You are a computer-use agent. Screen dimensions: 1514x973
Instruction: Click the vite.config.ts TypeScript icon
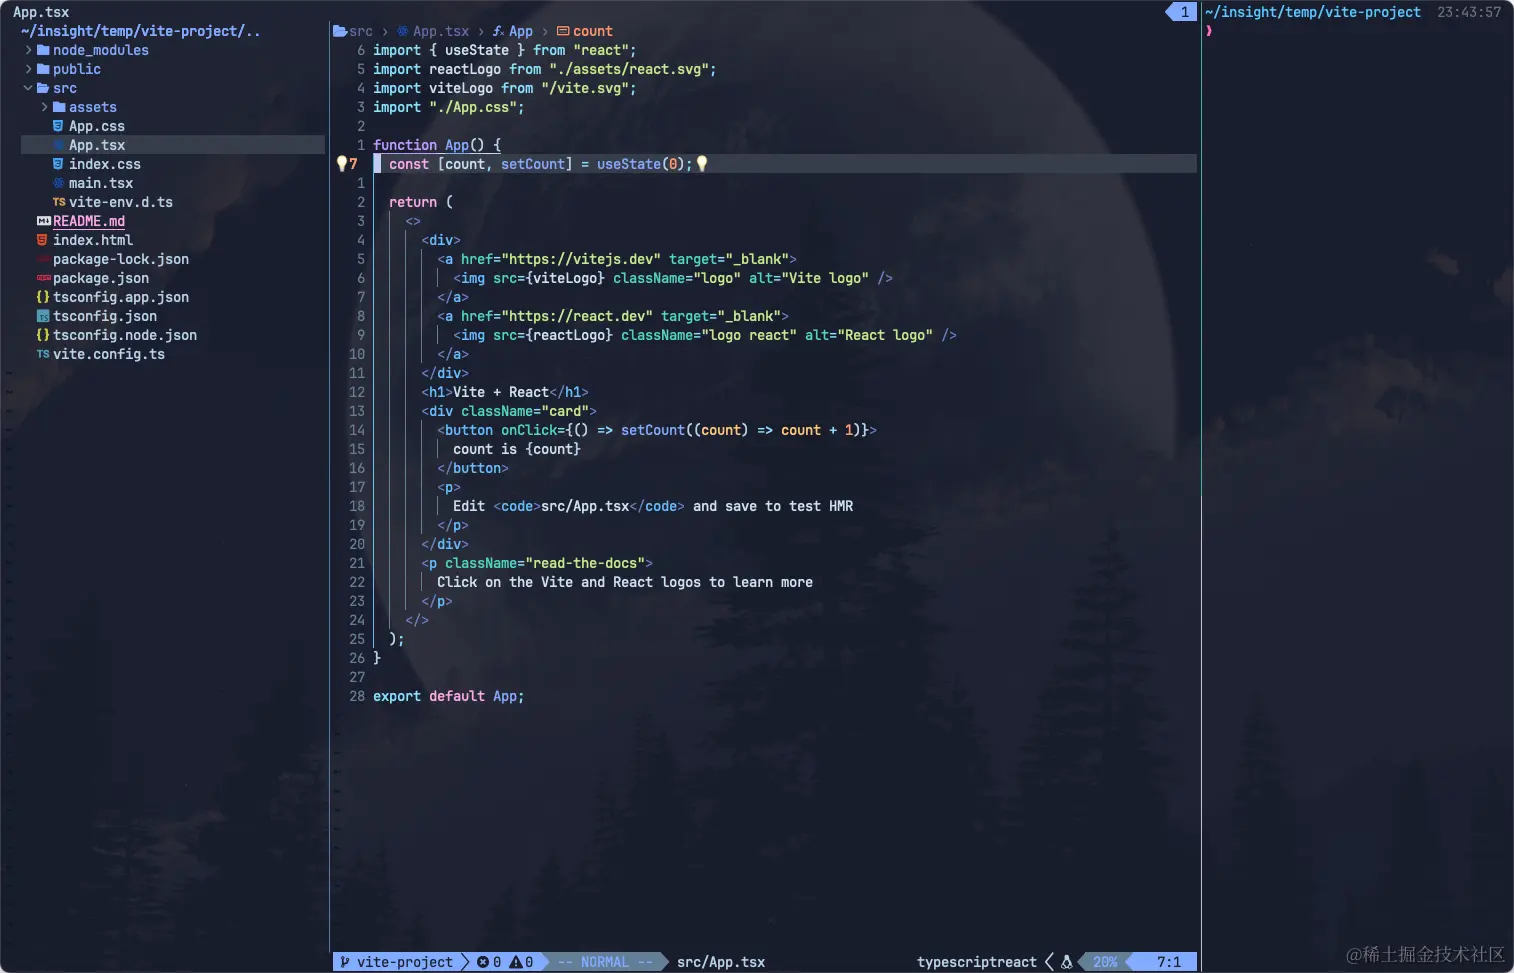[x=43, y=354]
